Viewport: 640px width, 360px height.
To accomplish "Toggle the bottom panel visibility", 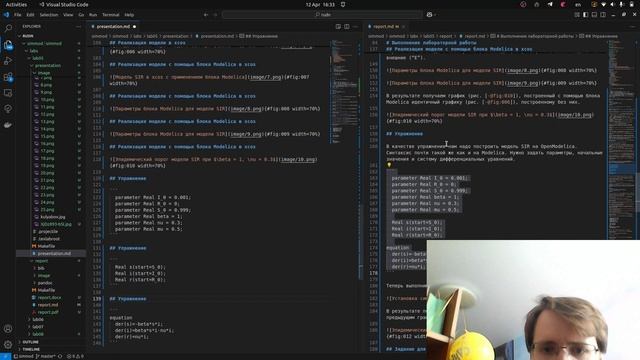I will [x=594, y=15].
